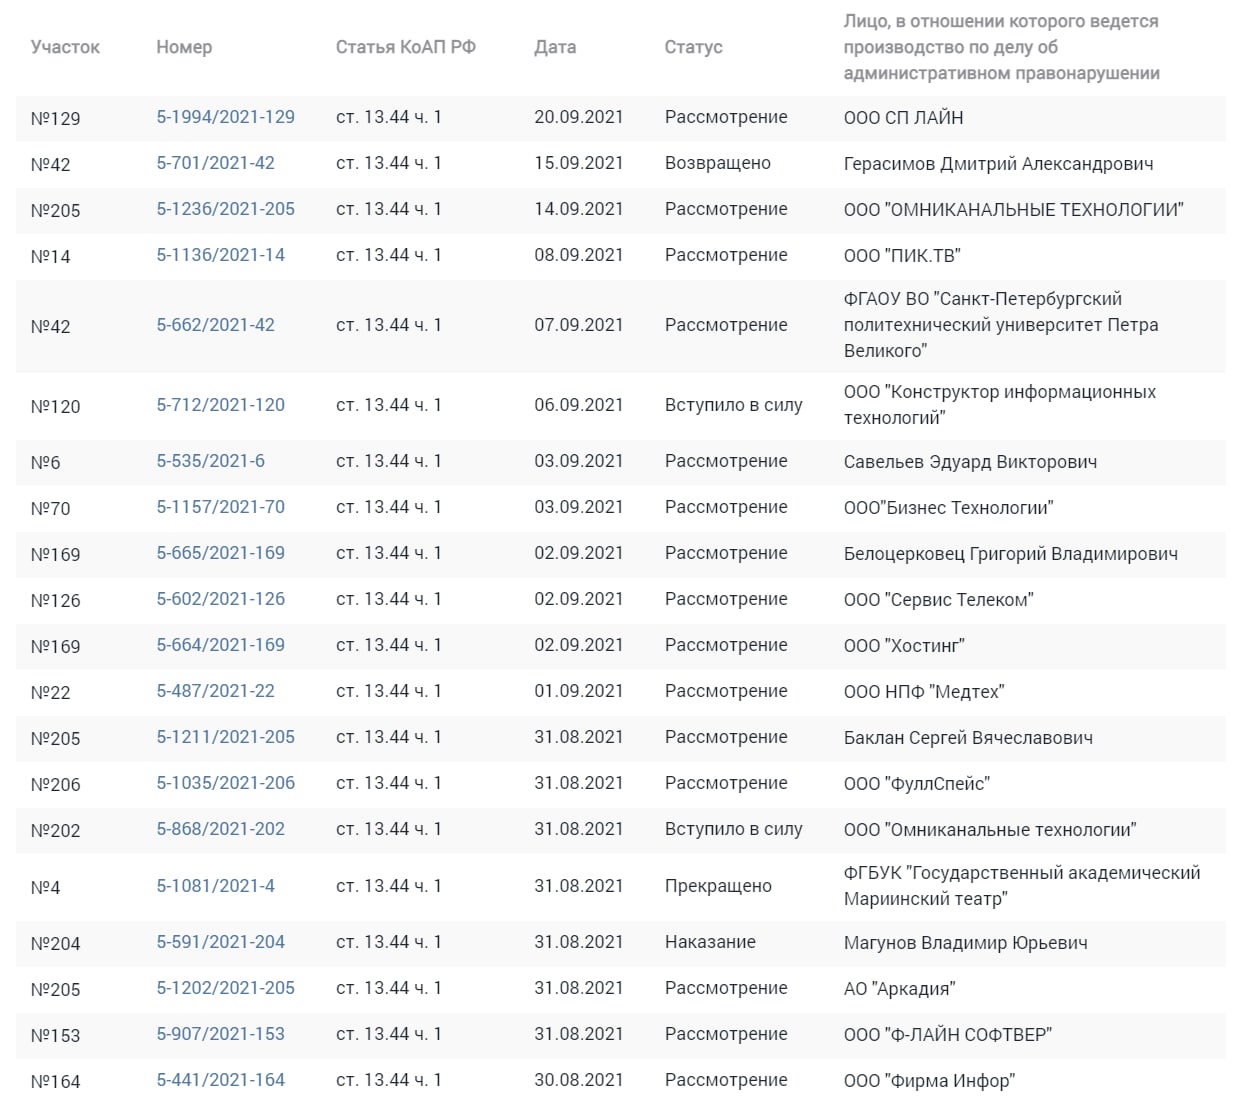The width and height of the screenshot is (1244, 1111).
Task: Click the date 14.09.2021
Action: [x=578, y=209]
